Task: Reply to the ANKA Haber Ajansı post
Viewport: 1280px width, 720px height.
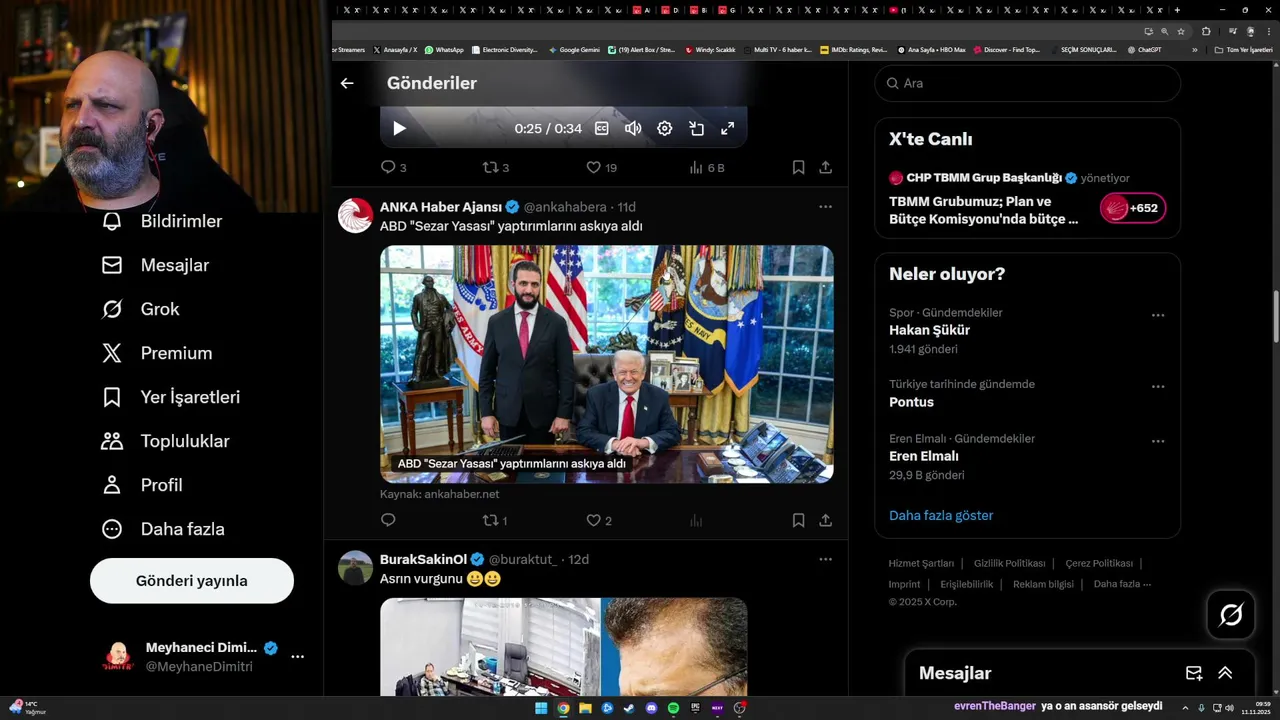Action: (388, 520)
